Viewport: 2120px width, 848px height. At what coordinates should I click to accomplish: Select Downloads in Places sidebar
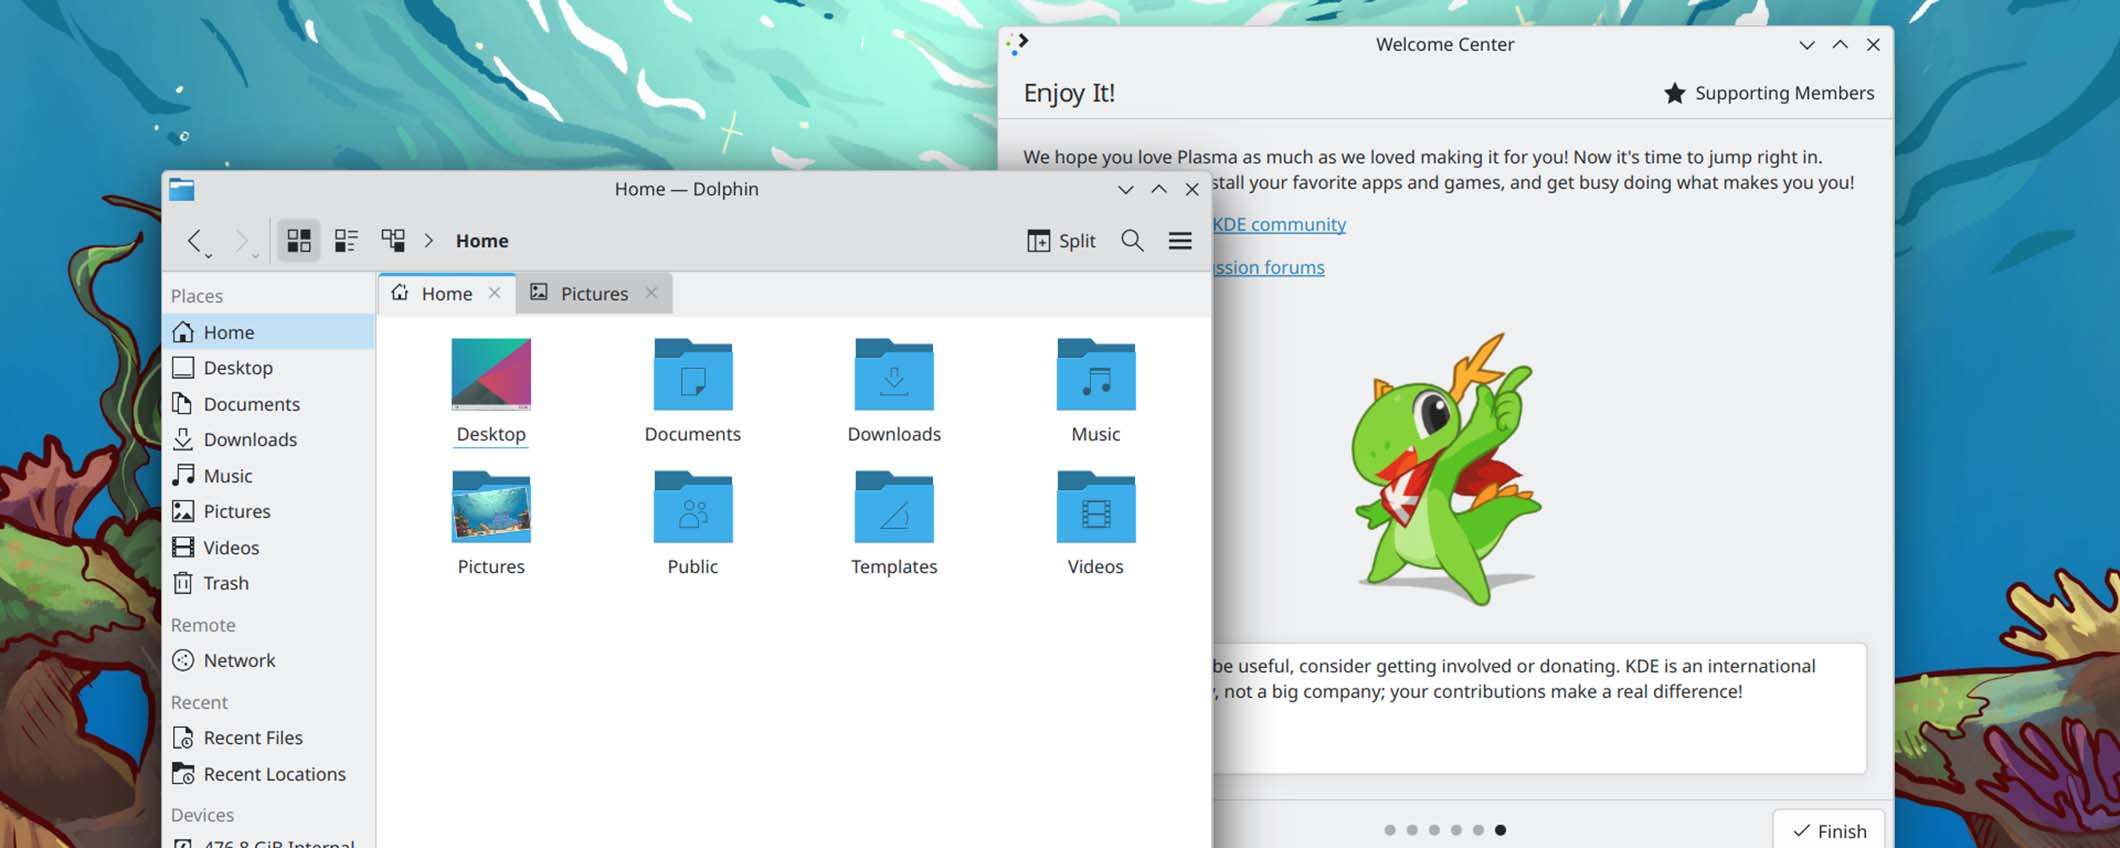268,439
